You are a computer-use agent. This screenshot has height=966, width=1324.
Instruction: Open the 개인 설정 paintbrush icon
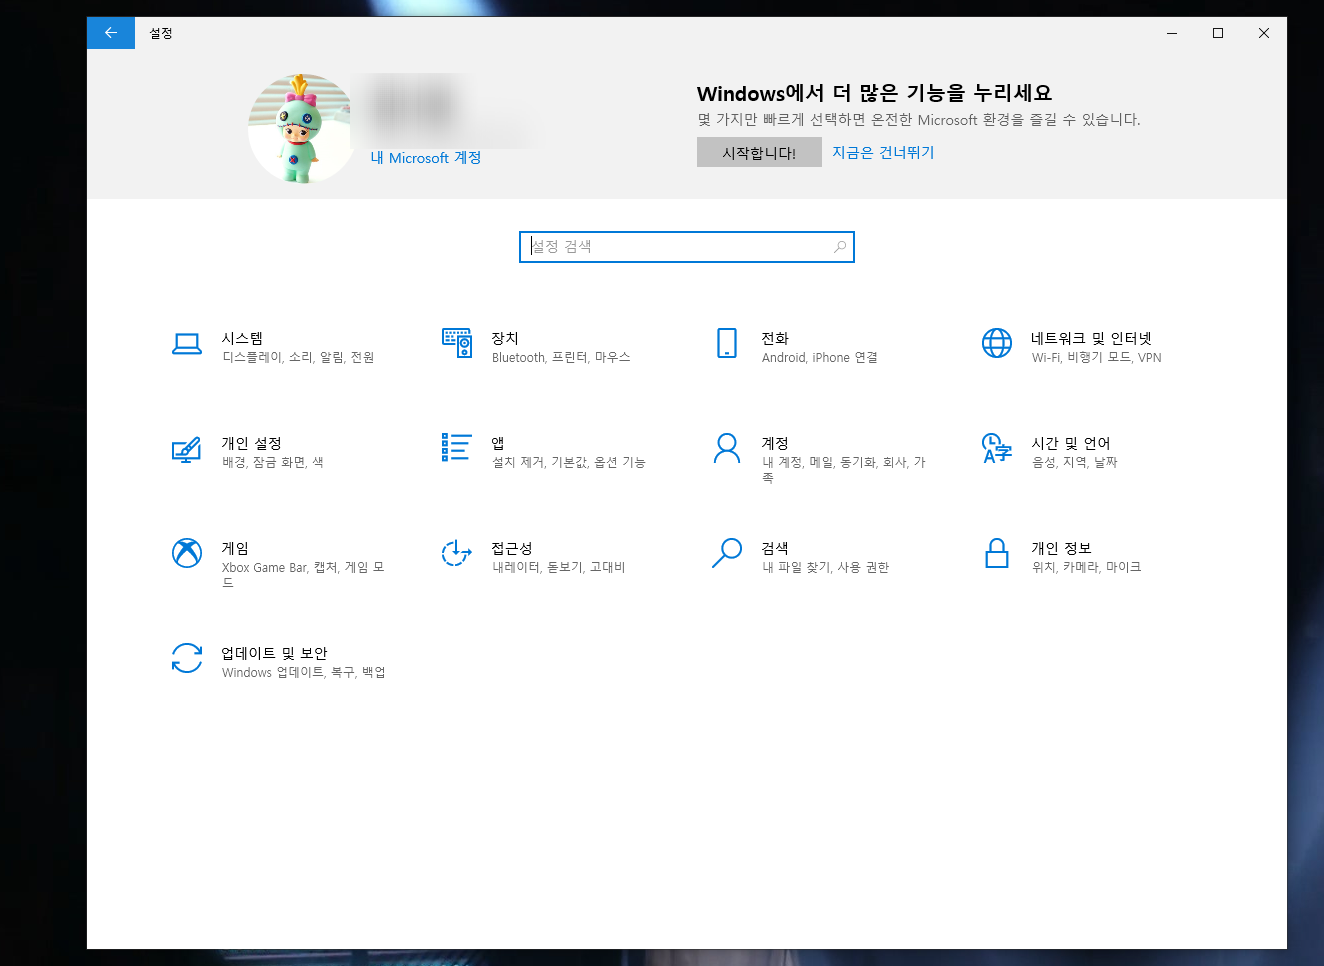(x=187, y=450)
